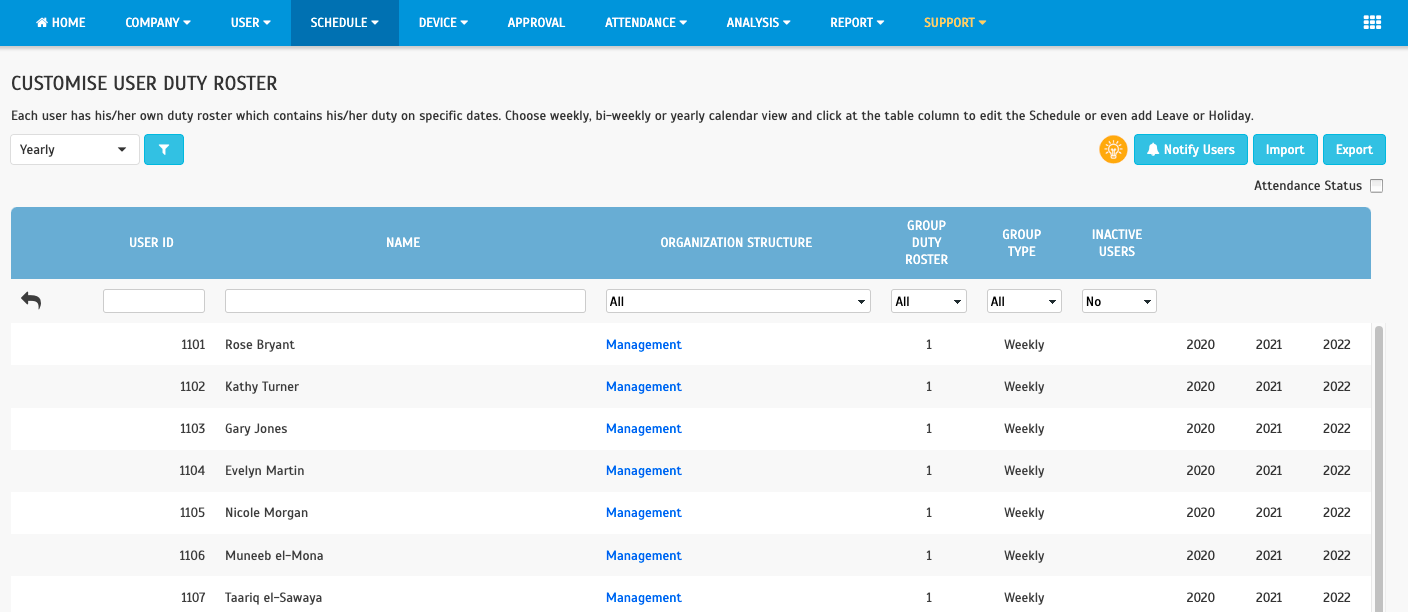Open 2022 roster for Muneeb el-Mona
Image resolution: width=1408 pixels, height=612 pixels.
(1336, 555)
